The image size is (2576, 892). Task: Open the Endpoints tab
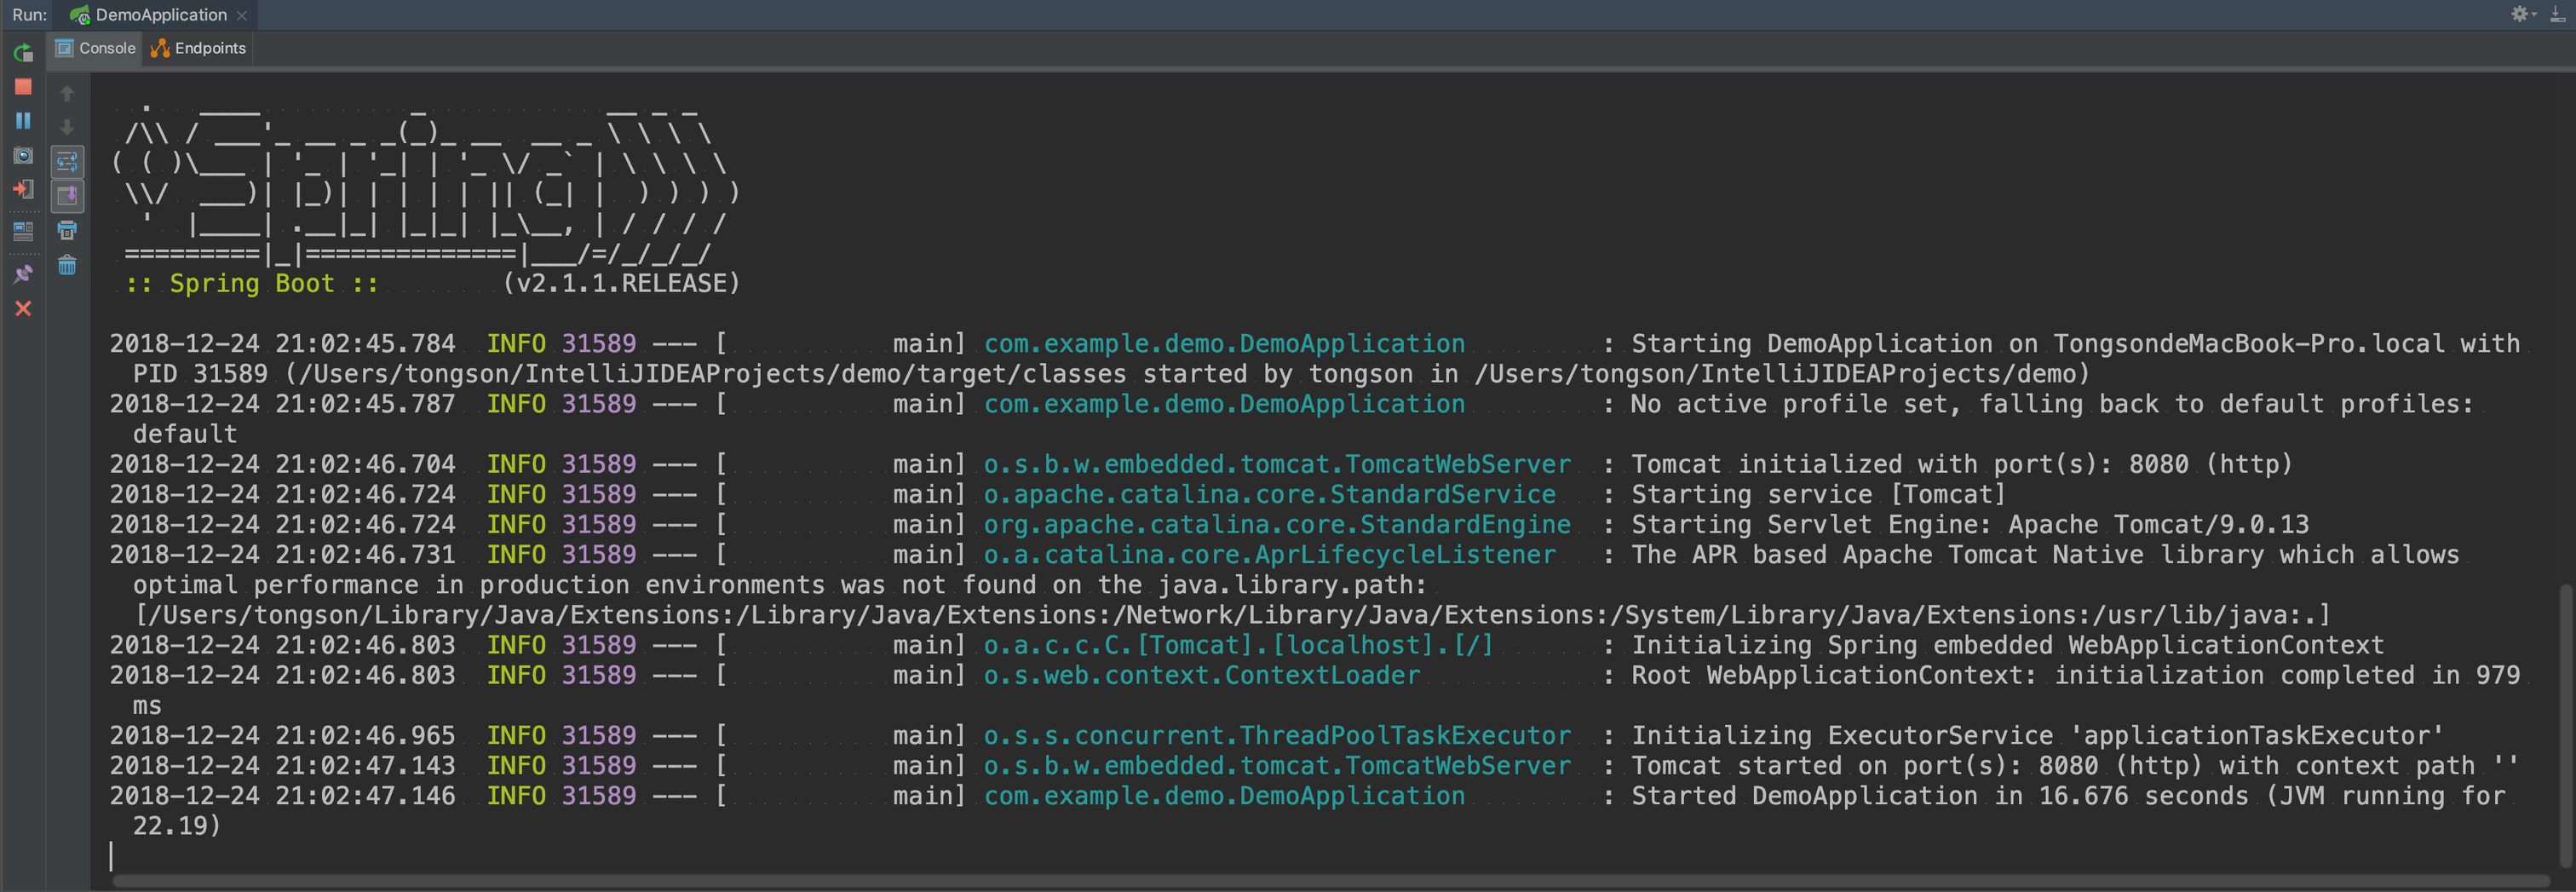click(198, 48)
